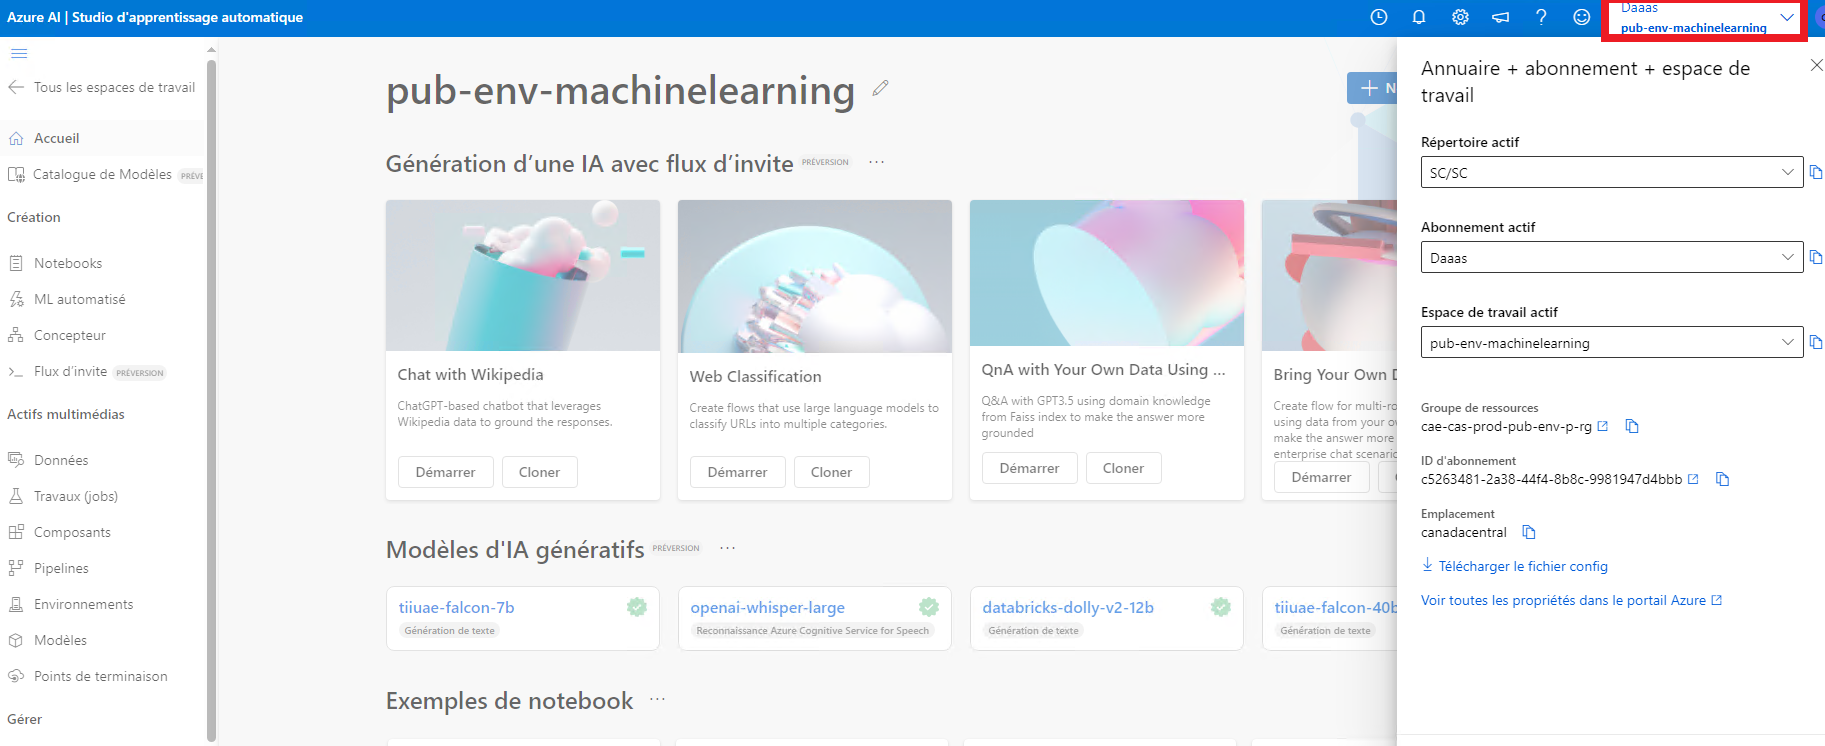The image size is (1825, 746).
Task: Click Télécharger le fichier config
Action: point(1515,566)
